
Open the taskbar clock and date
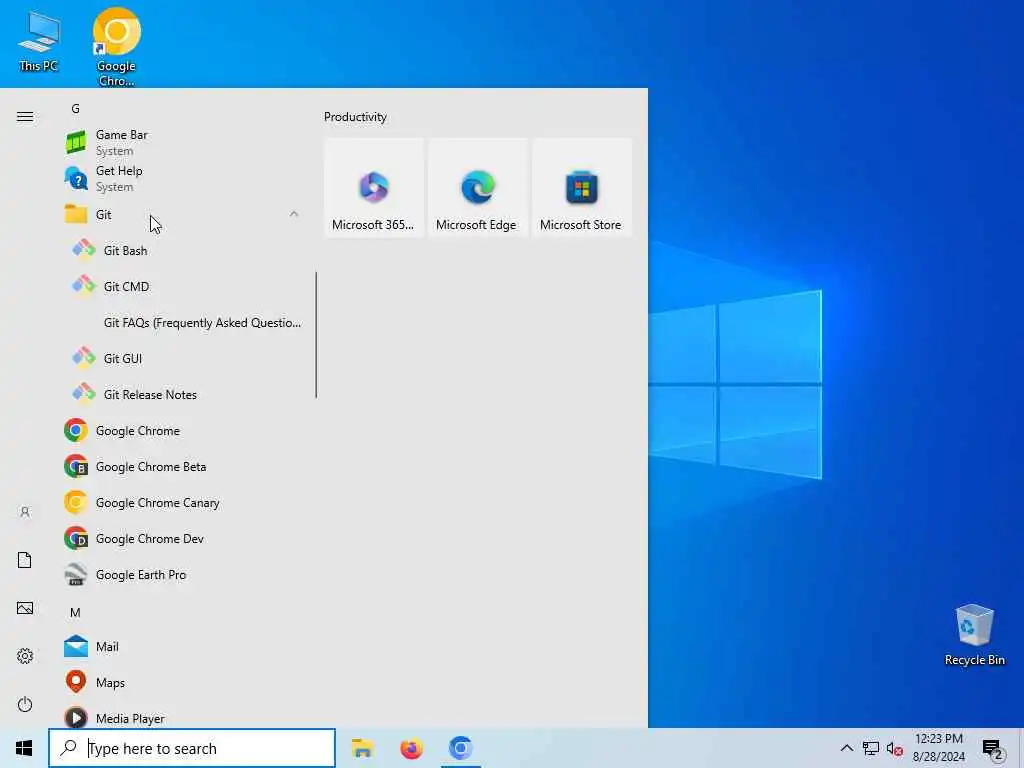(x=939, y=748)
